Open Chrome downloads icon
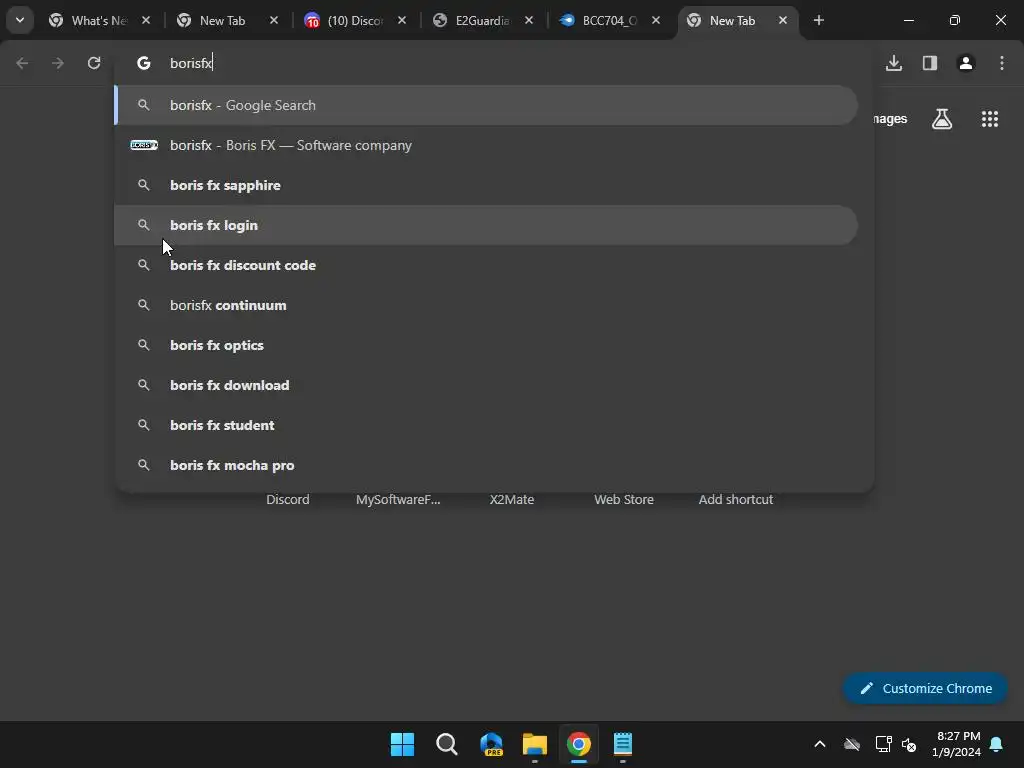Screen dimensions: 1024x768 pos(893,63)
